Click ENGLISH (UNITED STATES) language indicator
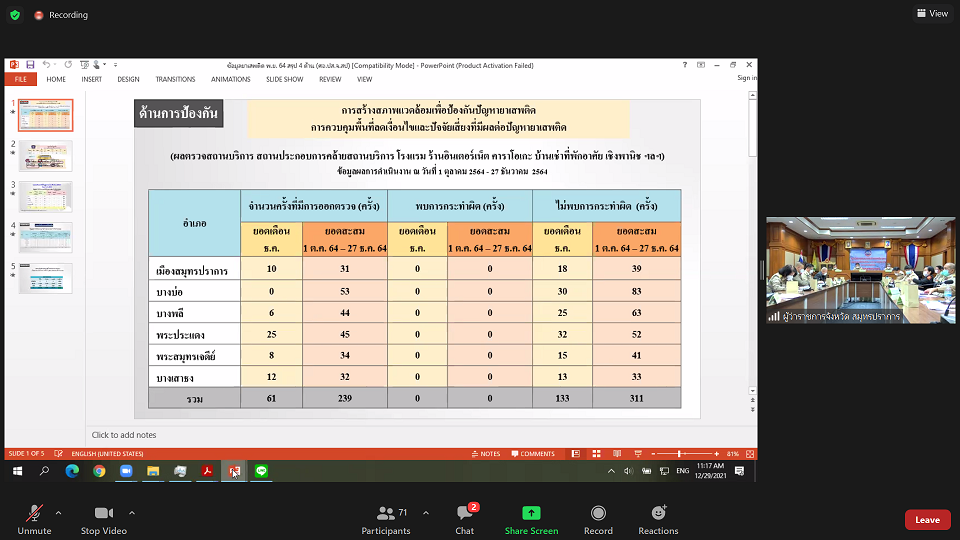Image resolution: width=960 pixels, height=540 pixels. [x=107, y=454]
